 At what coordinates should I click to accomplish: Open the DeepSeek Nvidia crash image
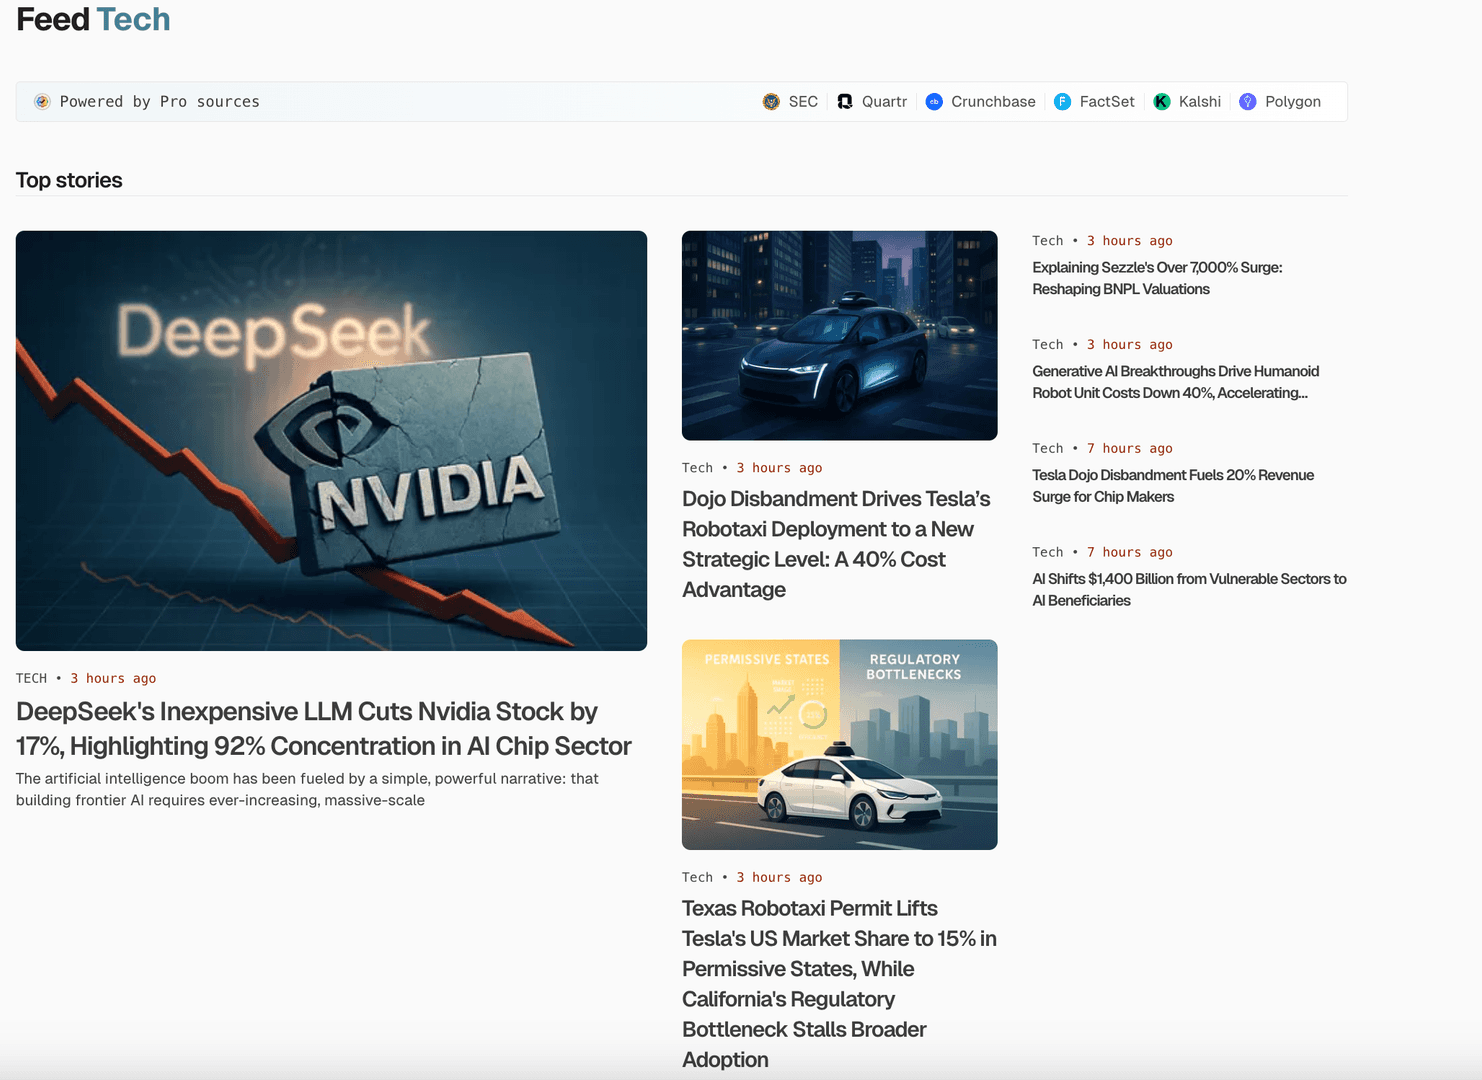[x=331, y=440]
